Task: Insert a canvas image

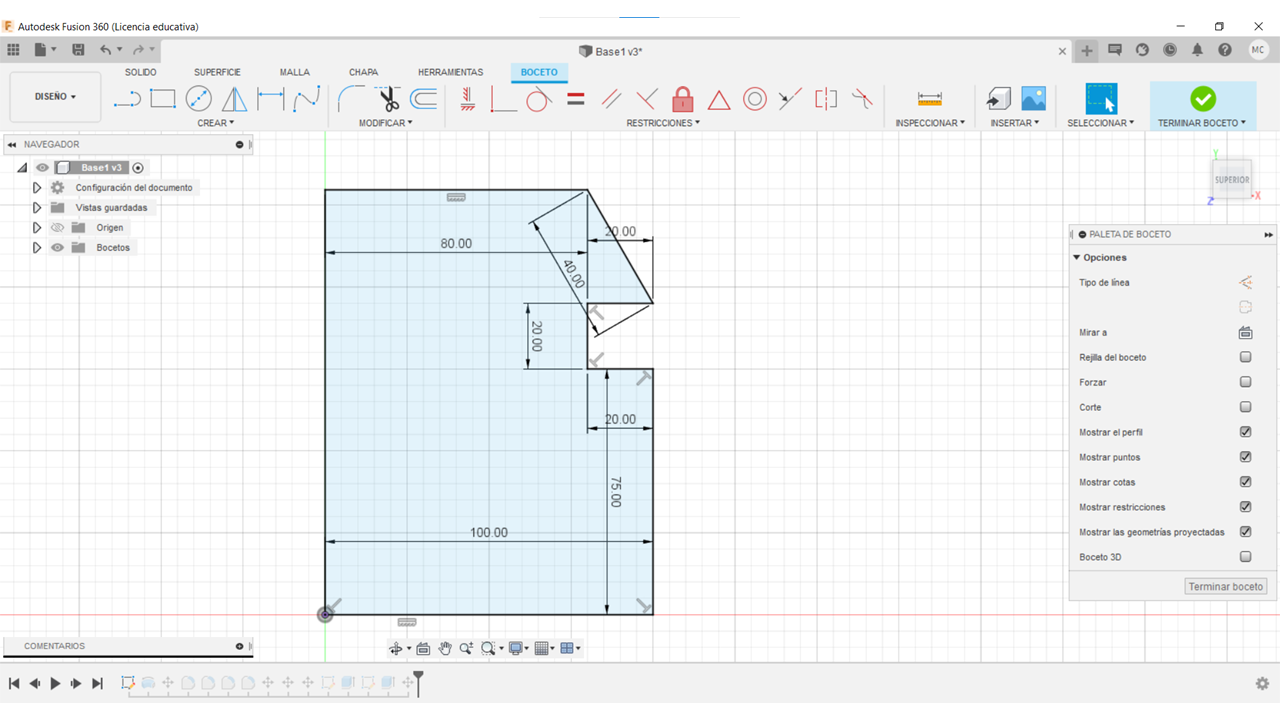Action: pos(1033,98)
